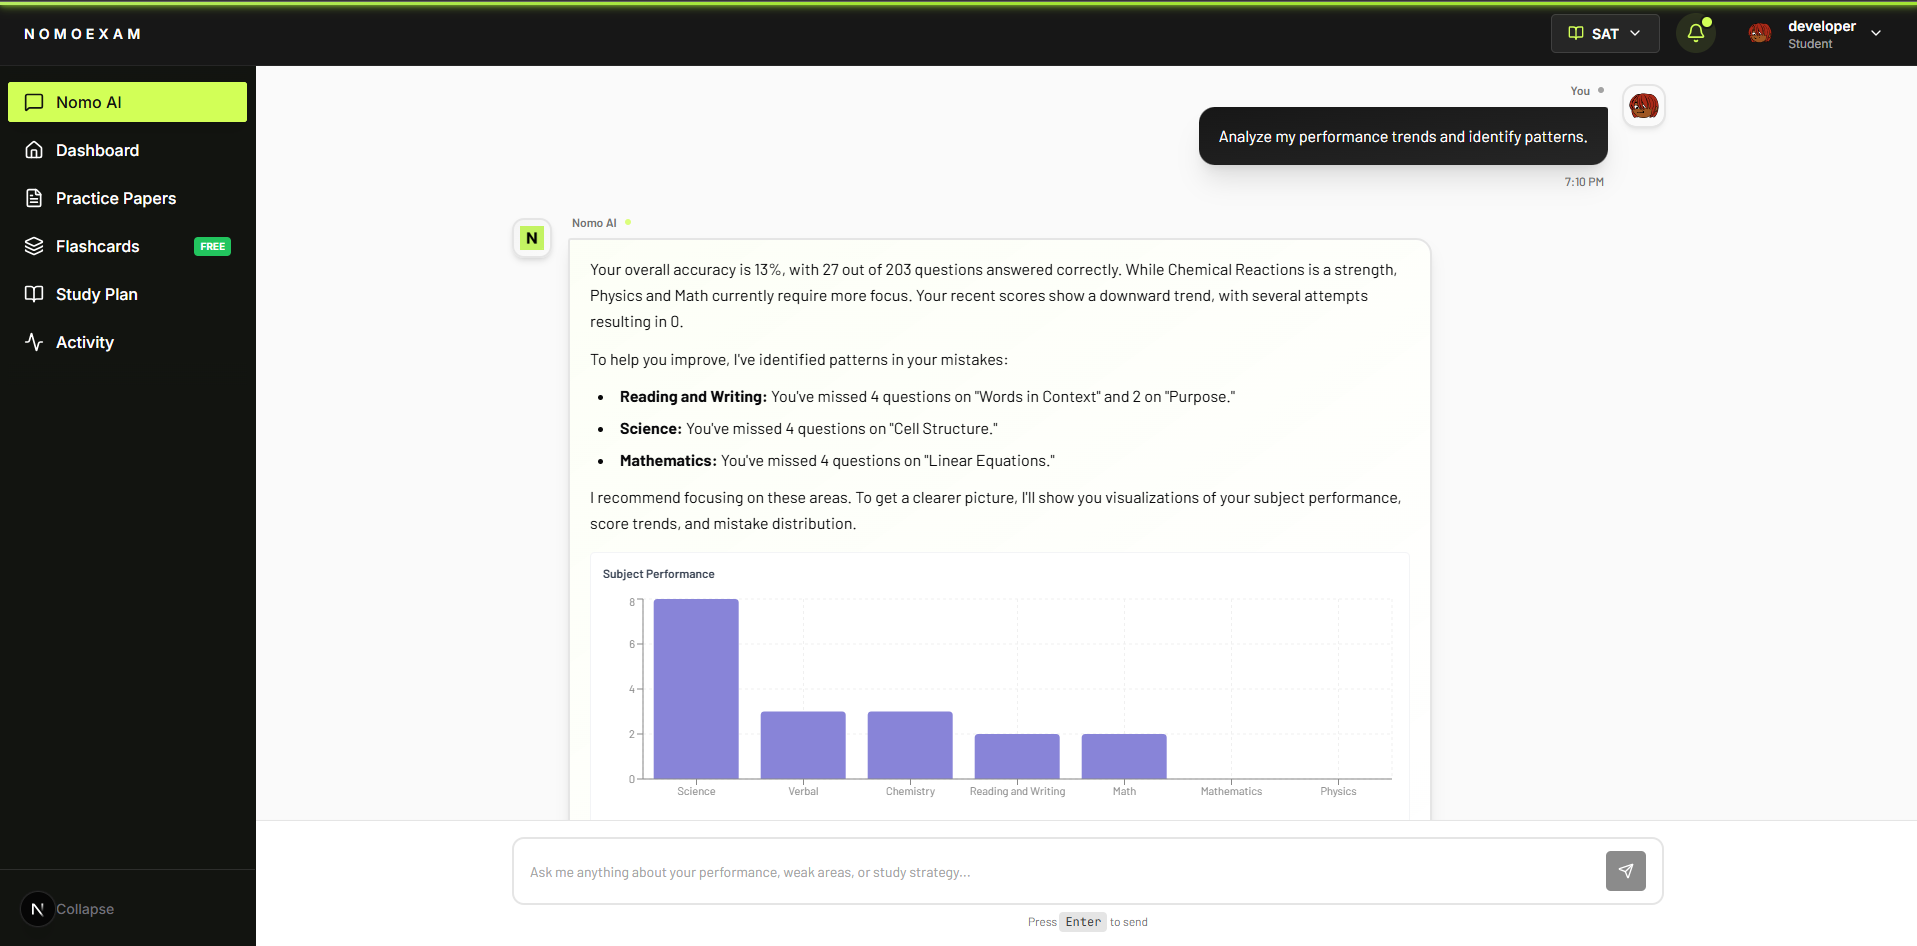Click the 7:10 PM timestamp
The image size is (1917, 946).
click(x=1584, y=182)
